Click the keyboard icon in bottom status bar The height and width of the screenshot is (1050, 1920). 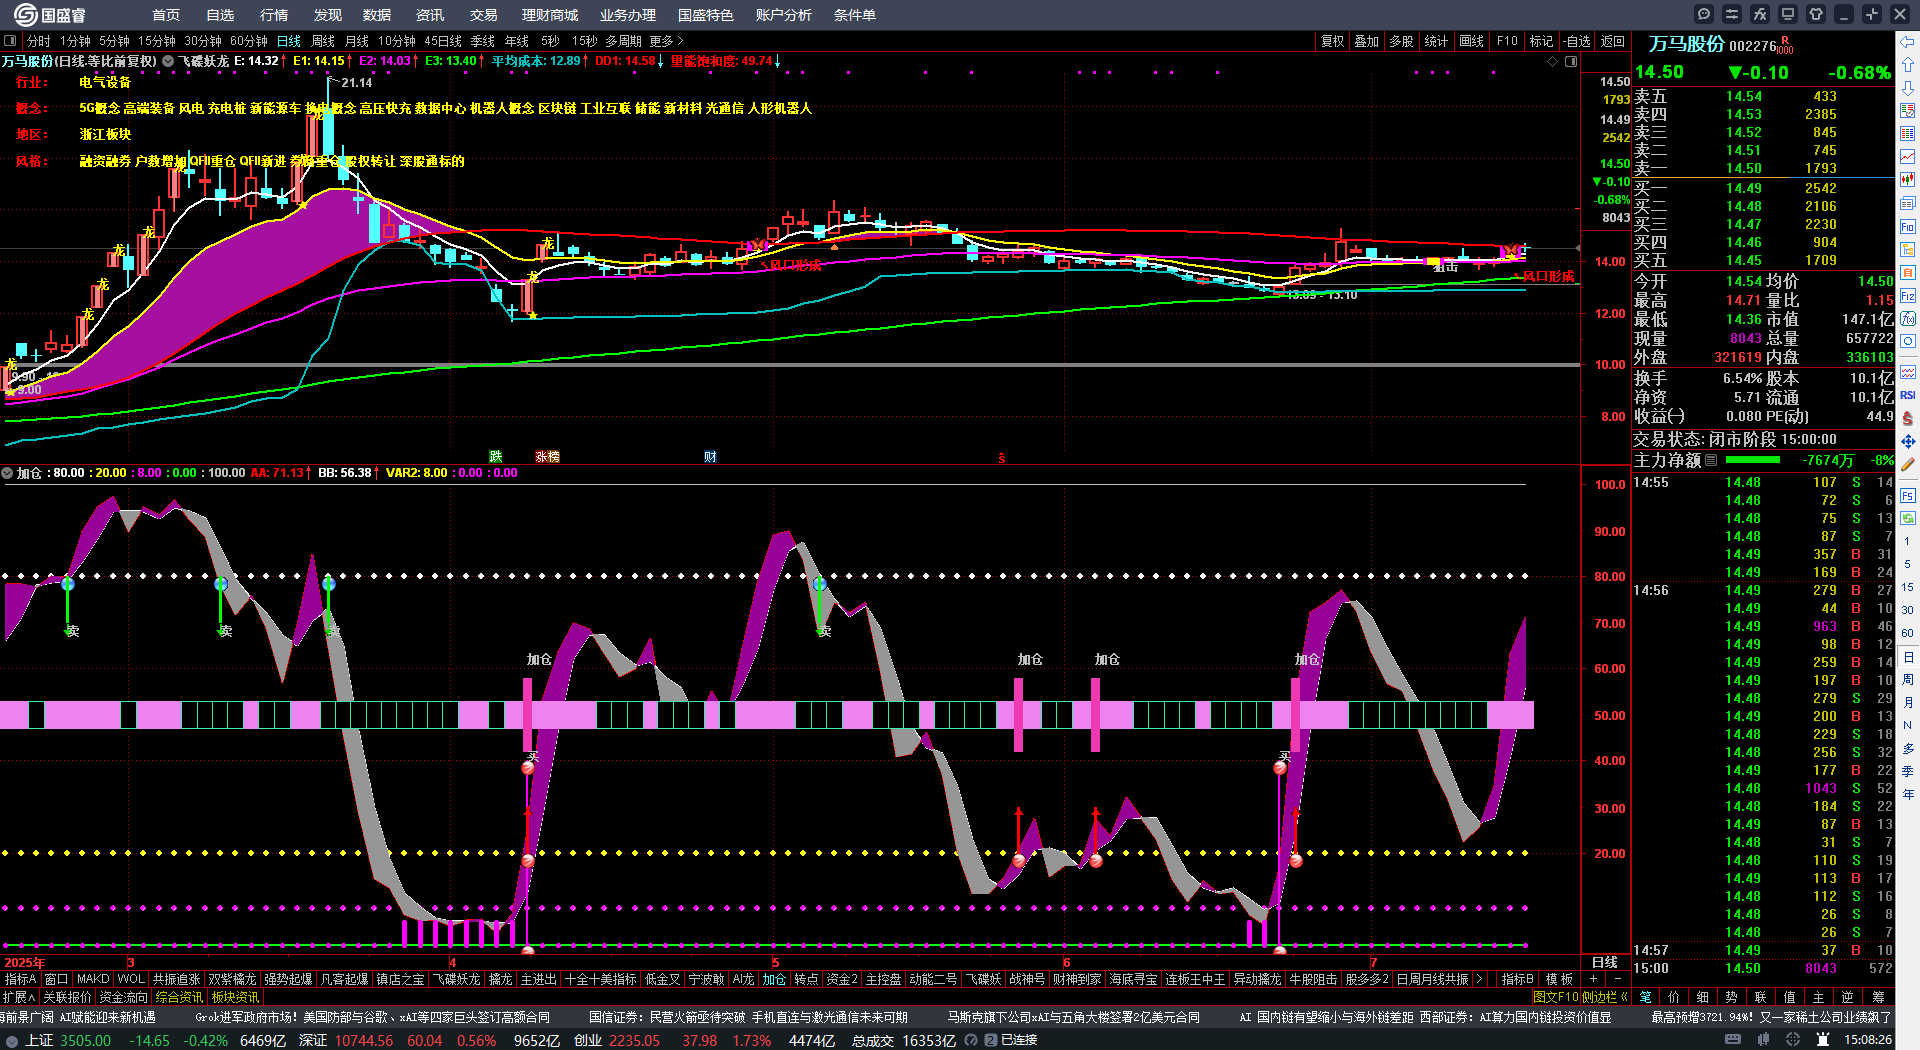click(1733, 1040)
